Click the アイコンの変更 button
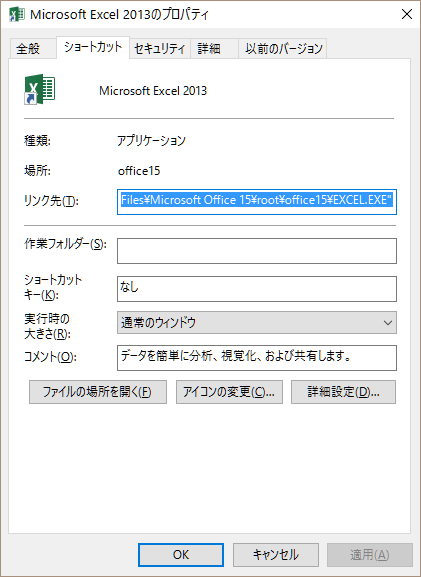Image resolution: width=421 pixels, height=577 pixels. [x=229, y=392]
